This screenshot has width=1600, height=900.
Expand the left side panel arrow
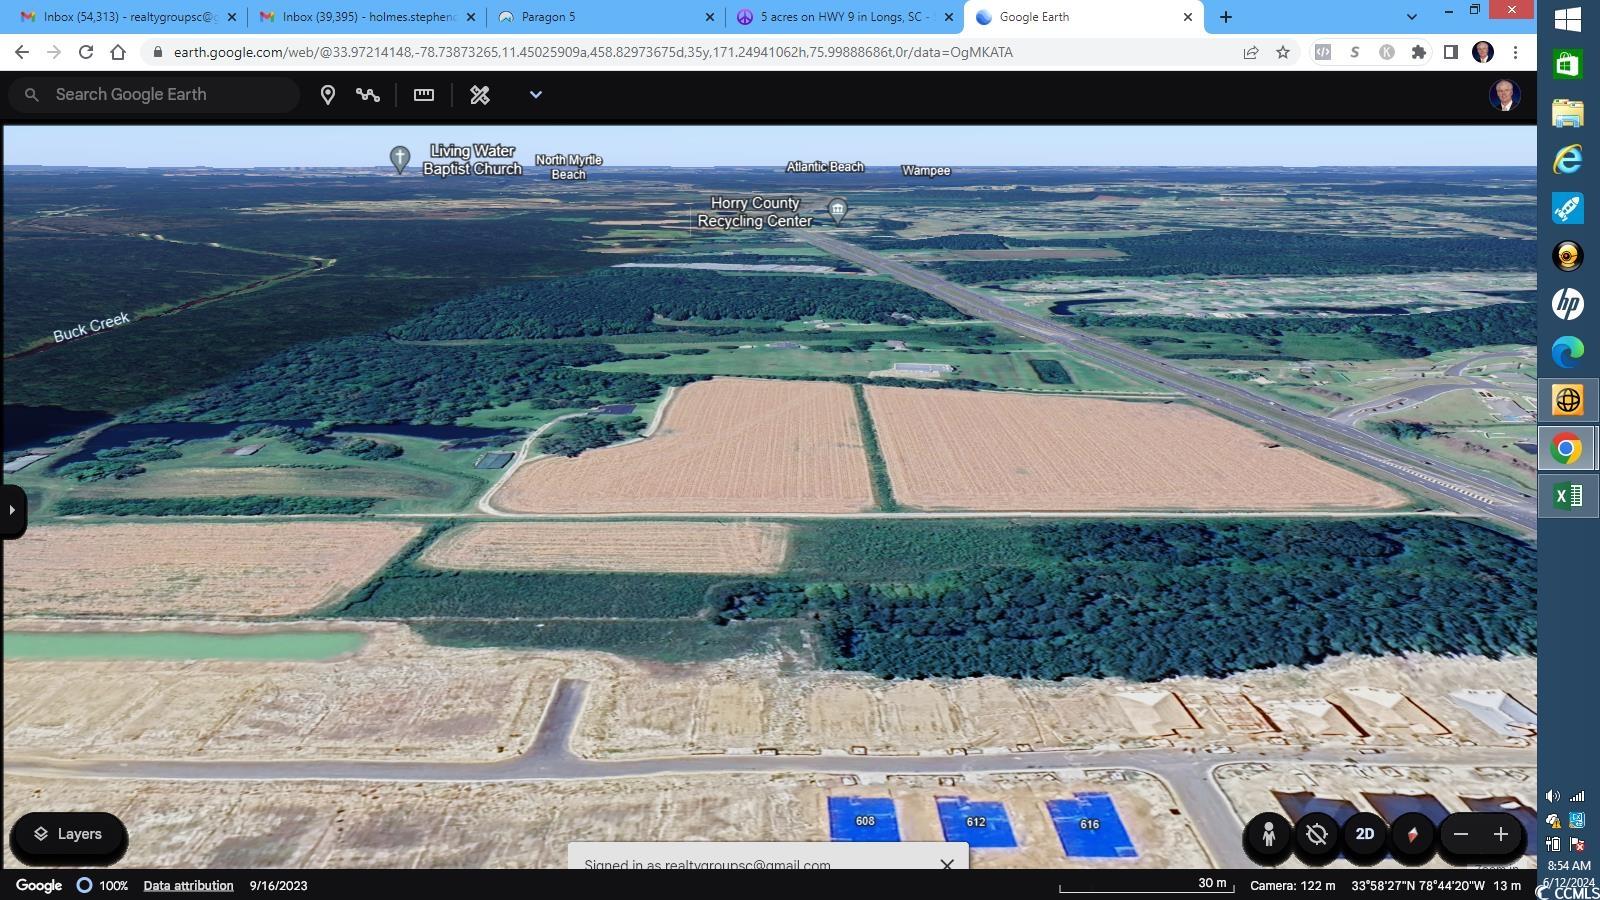[x=12, y=510]
